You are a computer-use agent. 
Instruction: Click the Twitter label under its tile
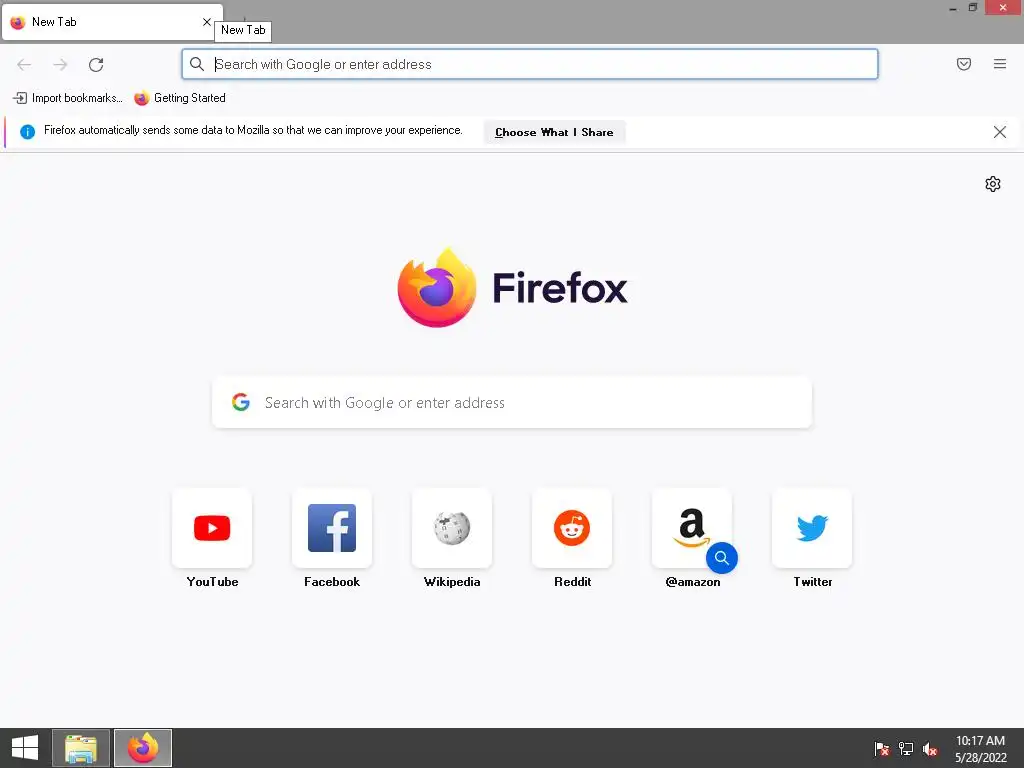click(812, 582)
